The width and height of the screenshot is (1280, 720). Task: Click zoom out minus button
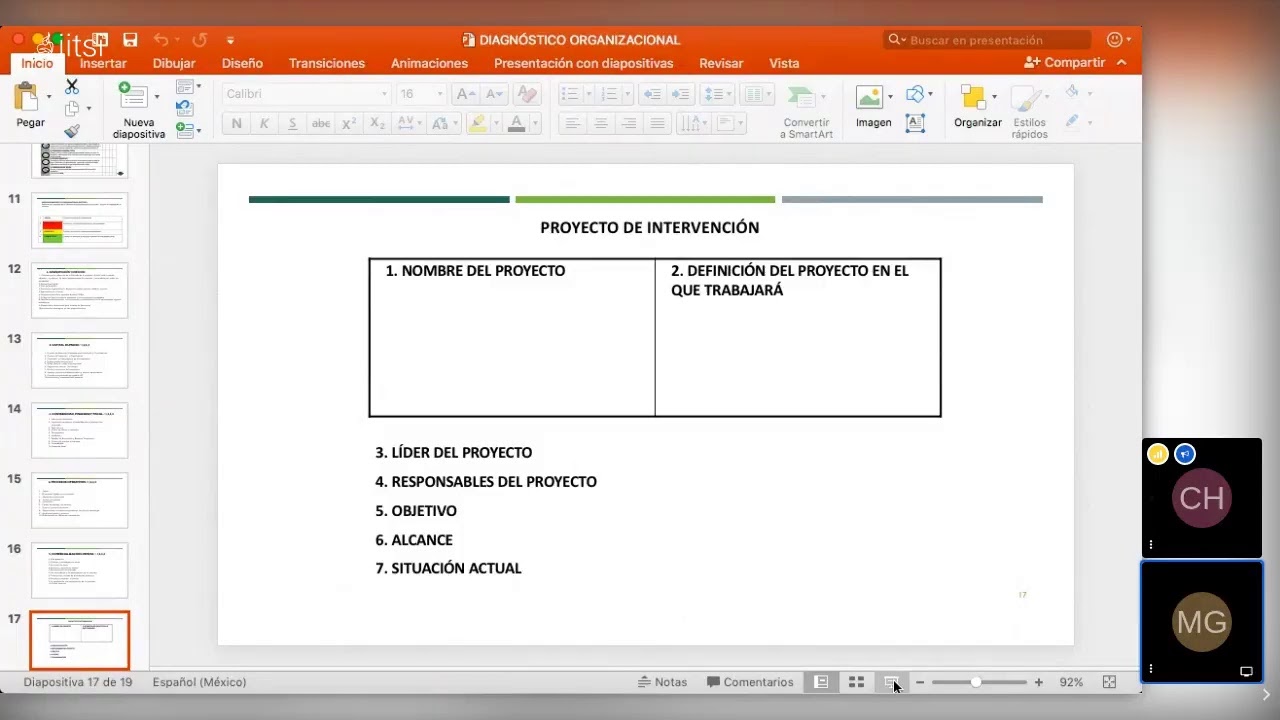pos(920,682)
